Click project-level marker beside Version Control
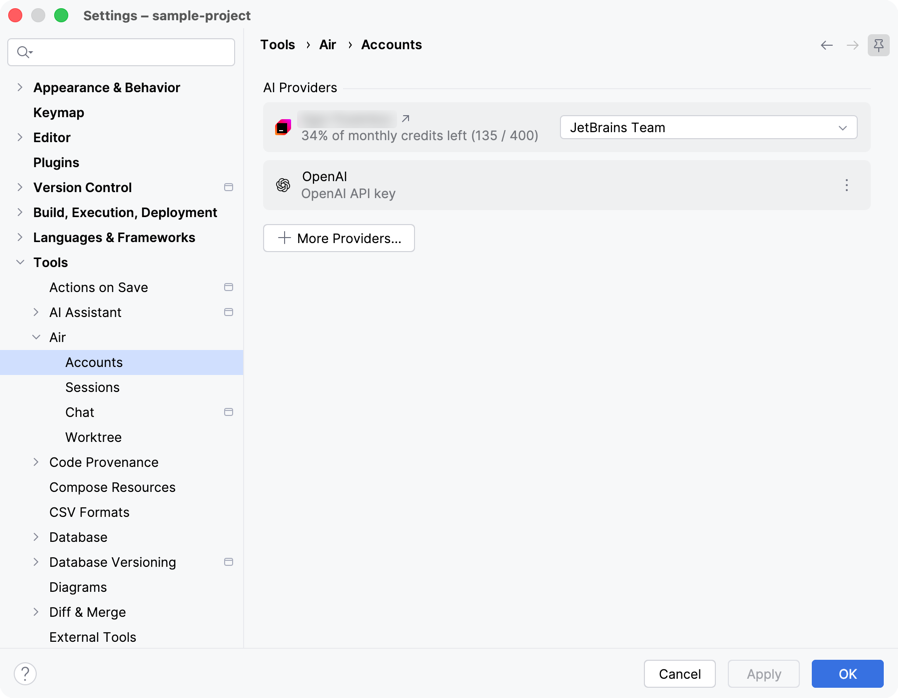The image size is (898, 698). (229, 187)
